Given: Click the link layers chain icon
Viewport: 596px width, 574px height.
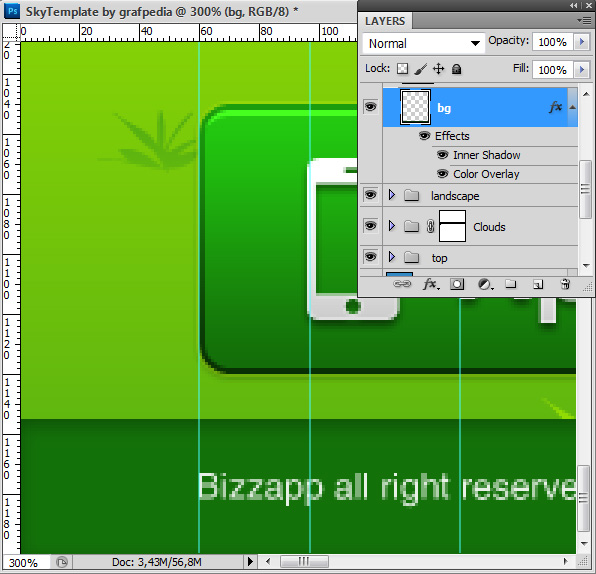Looking at the screenshot, I should click(402, 284).
